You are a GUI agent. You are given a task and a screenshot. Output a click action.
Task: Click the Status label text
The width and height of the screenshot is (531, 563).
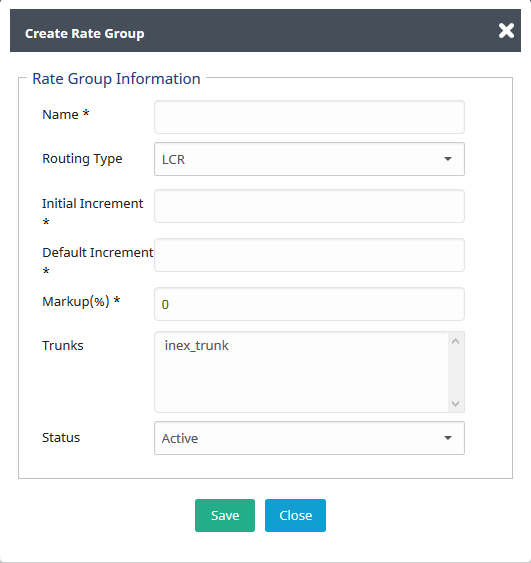tap(61, 438)
